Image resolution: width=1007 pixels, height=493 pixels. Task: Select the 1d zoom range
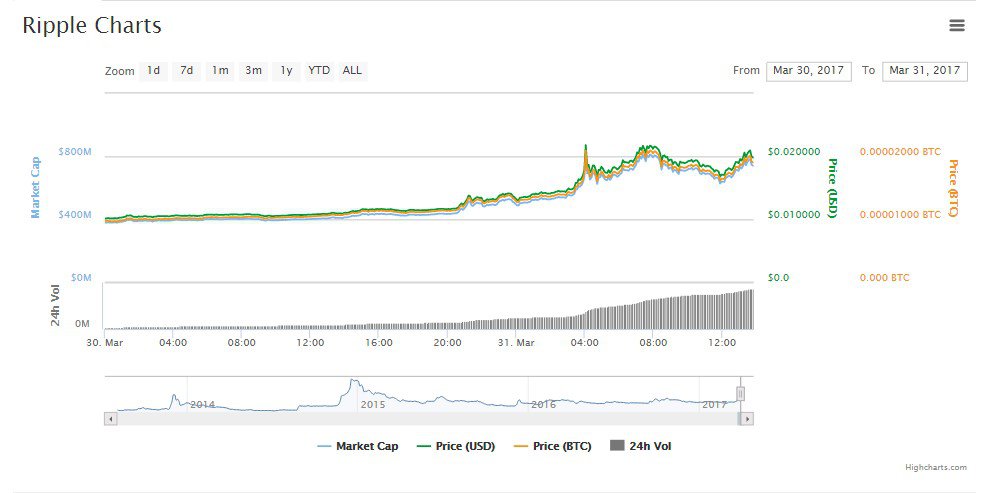(x=153, y=71)
